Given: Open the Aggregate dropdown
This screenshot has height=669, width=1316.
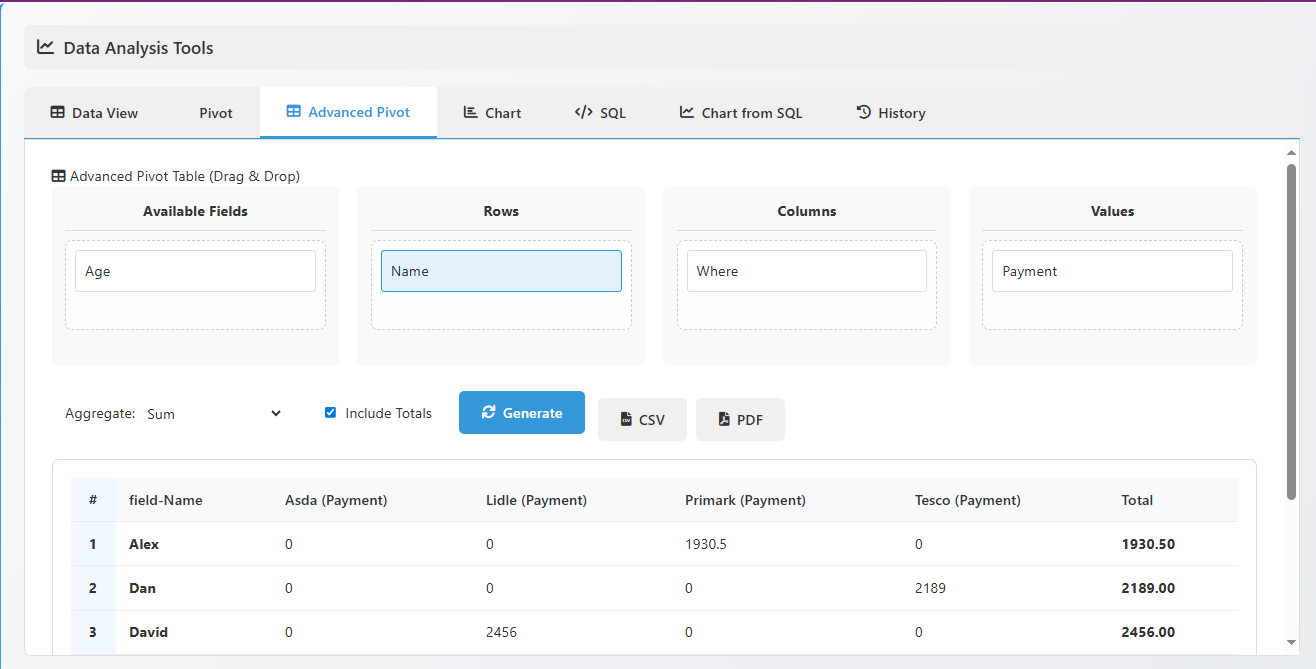Looking at the screenshot, I should click(x=215, y=413).
